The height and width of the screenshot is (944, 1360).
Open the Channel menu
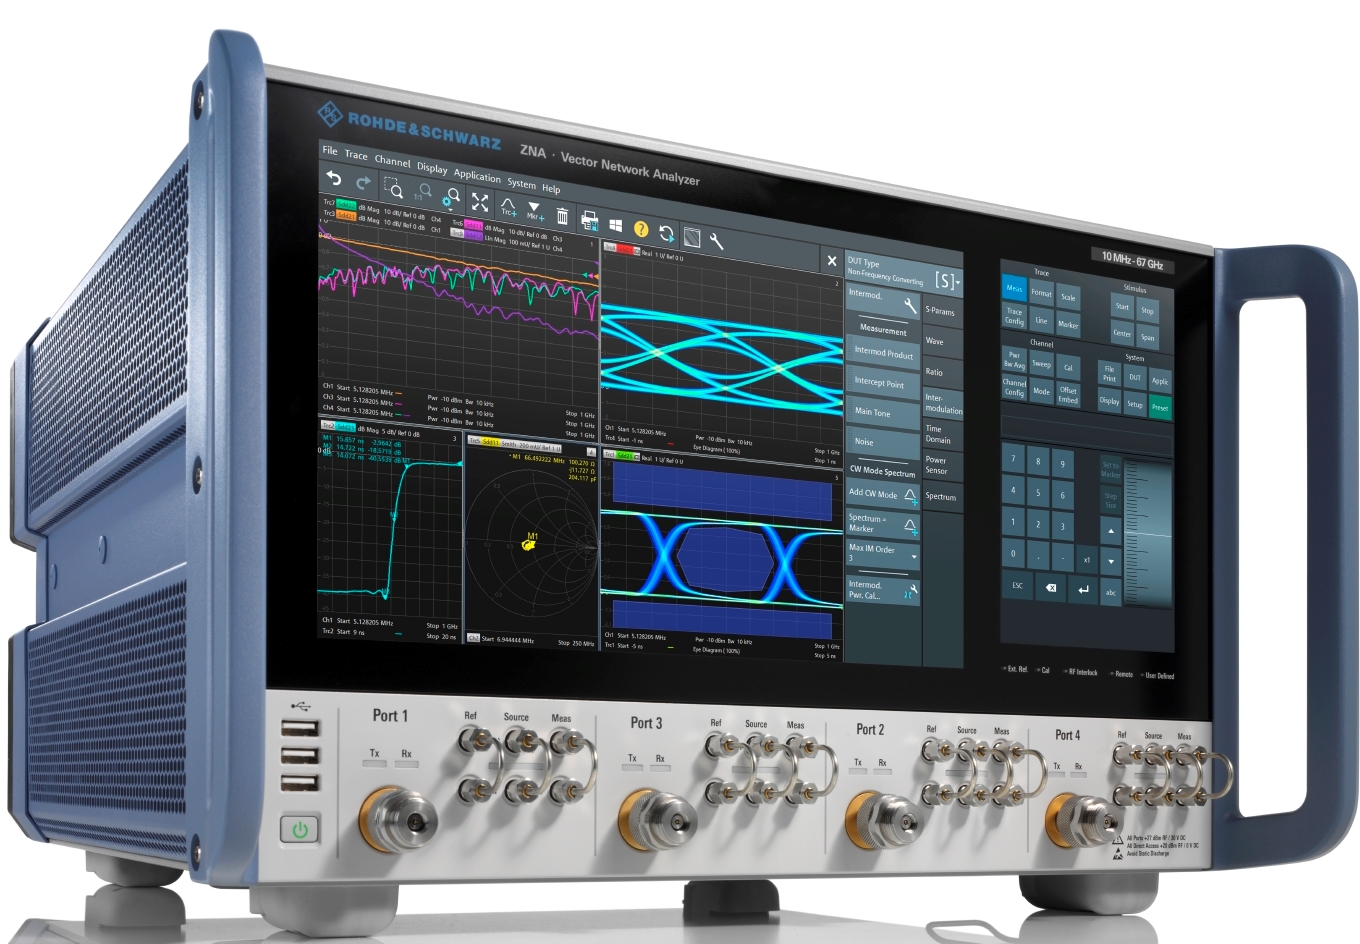pyautogui.click(x=392, y=161)
